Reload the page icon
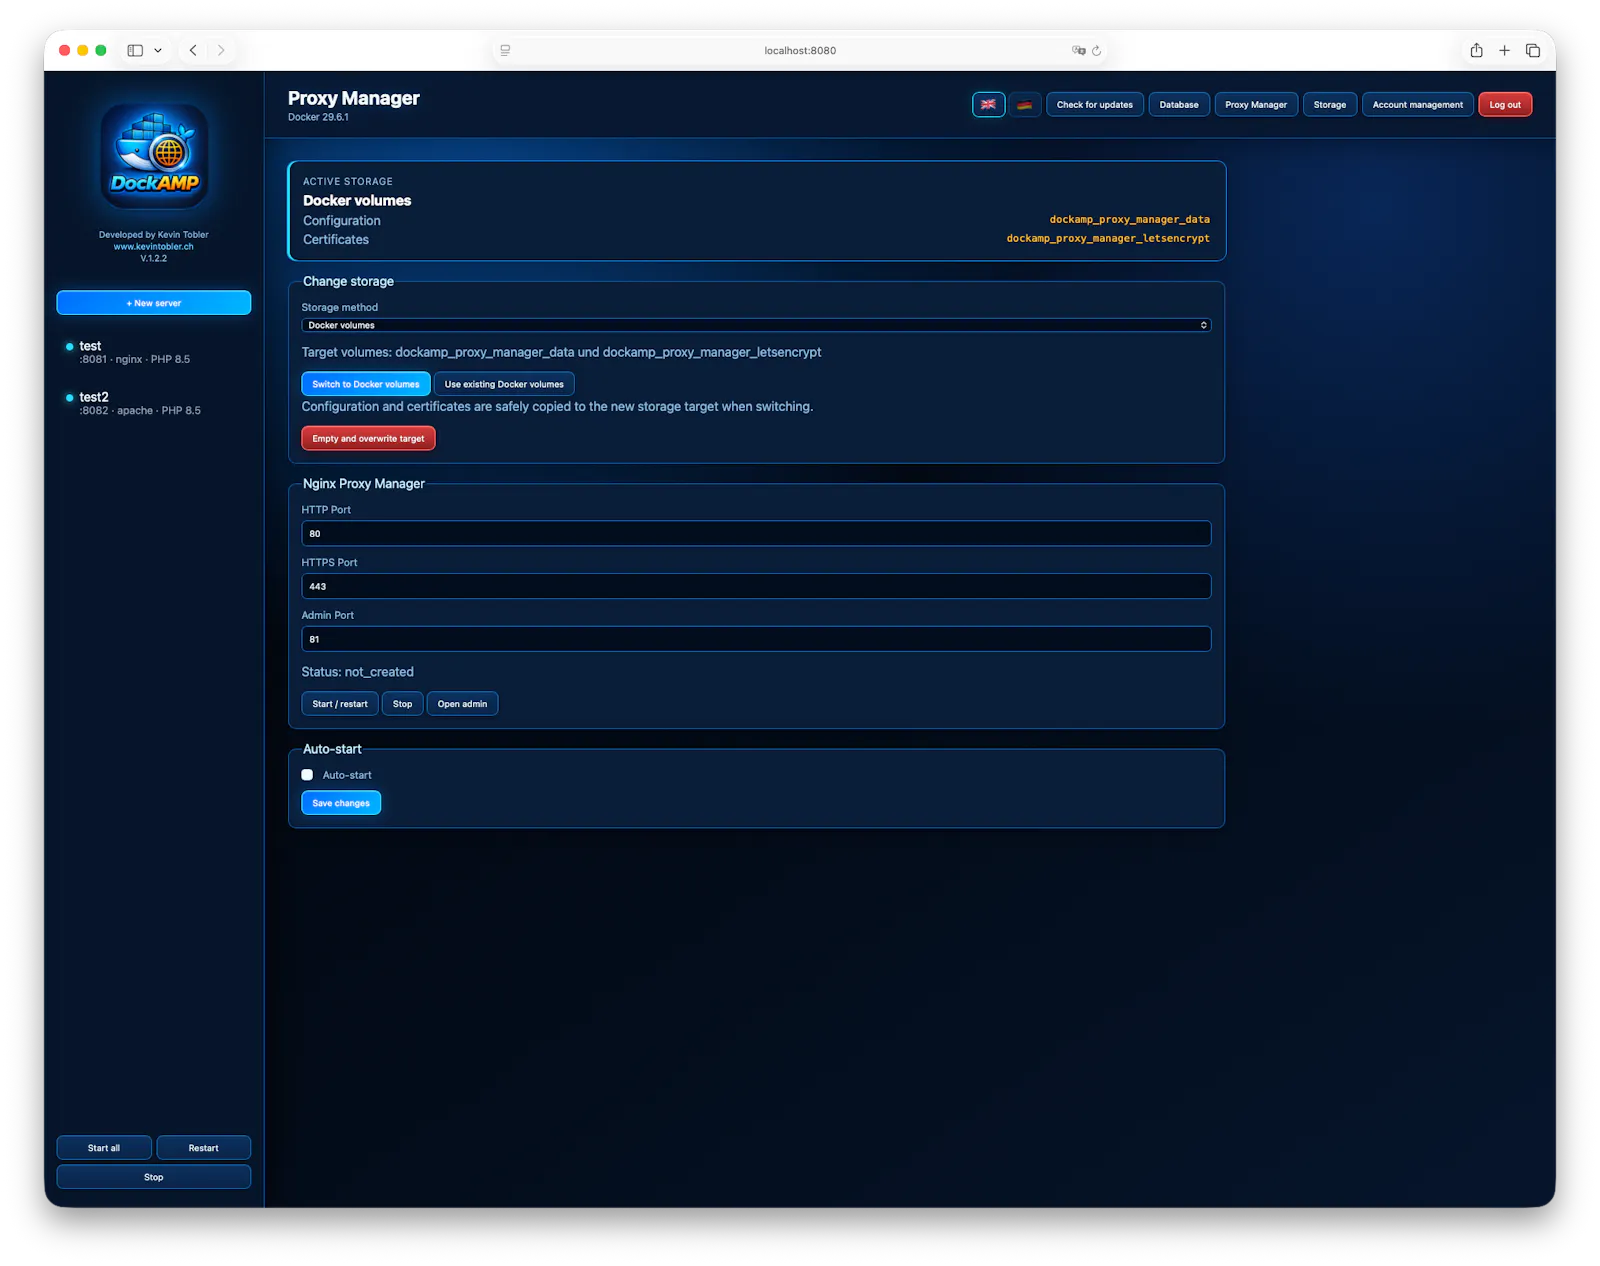The width and height of the screenshot is (1600, 1266). 1096,50
